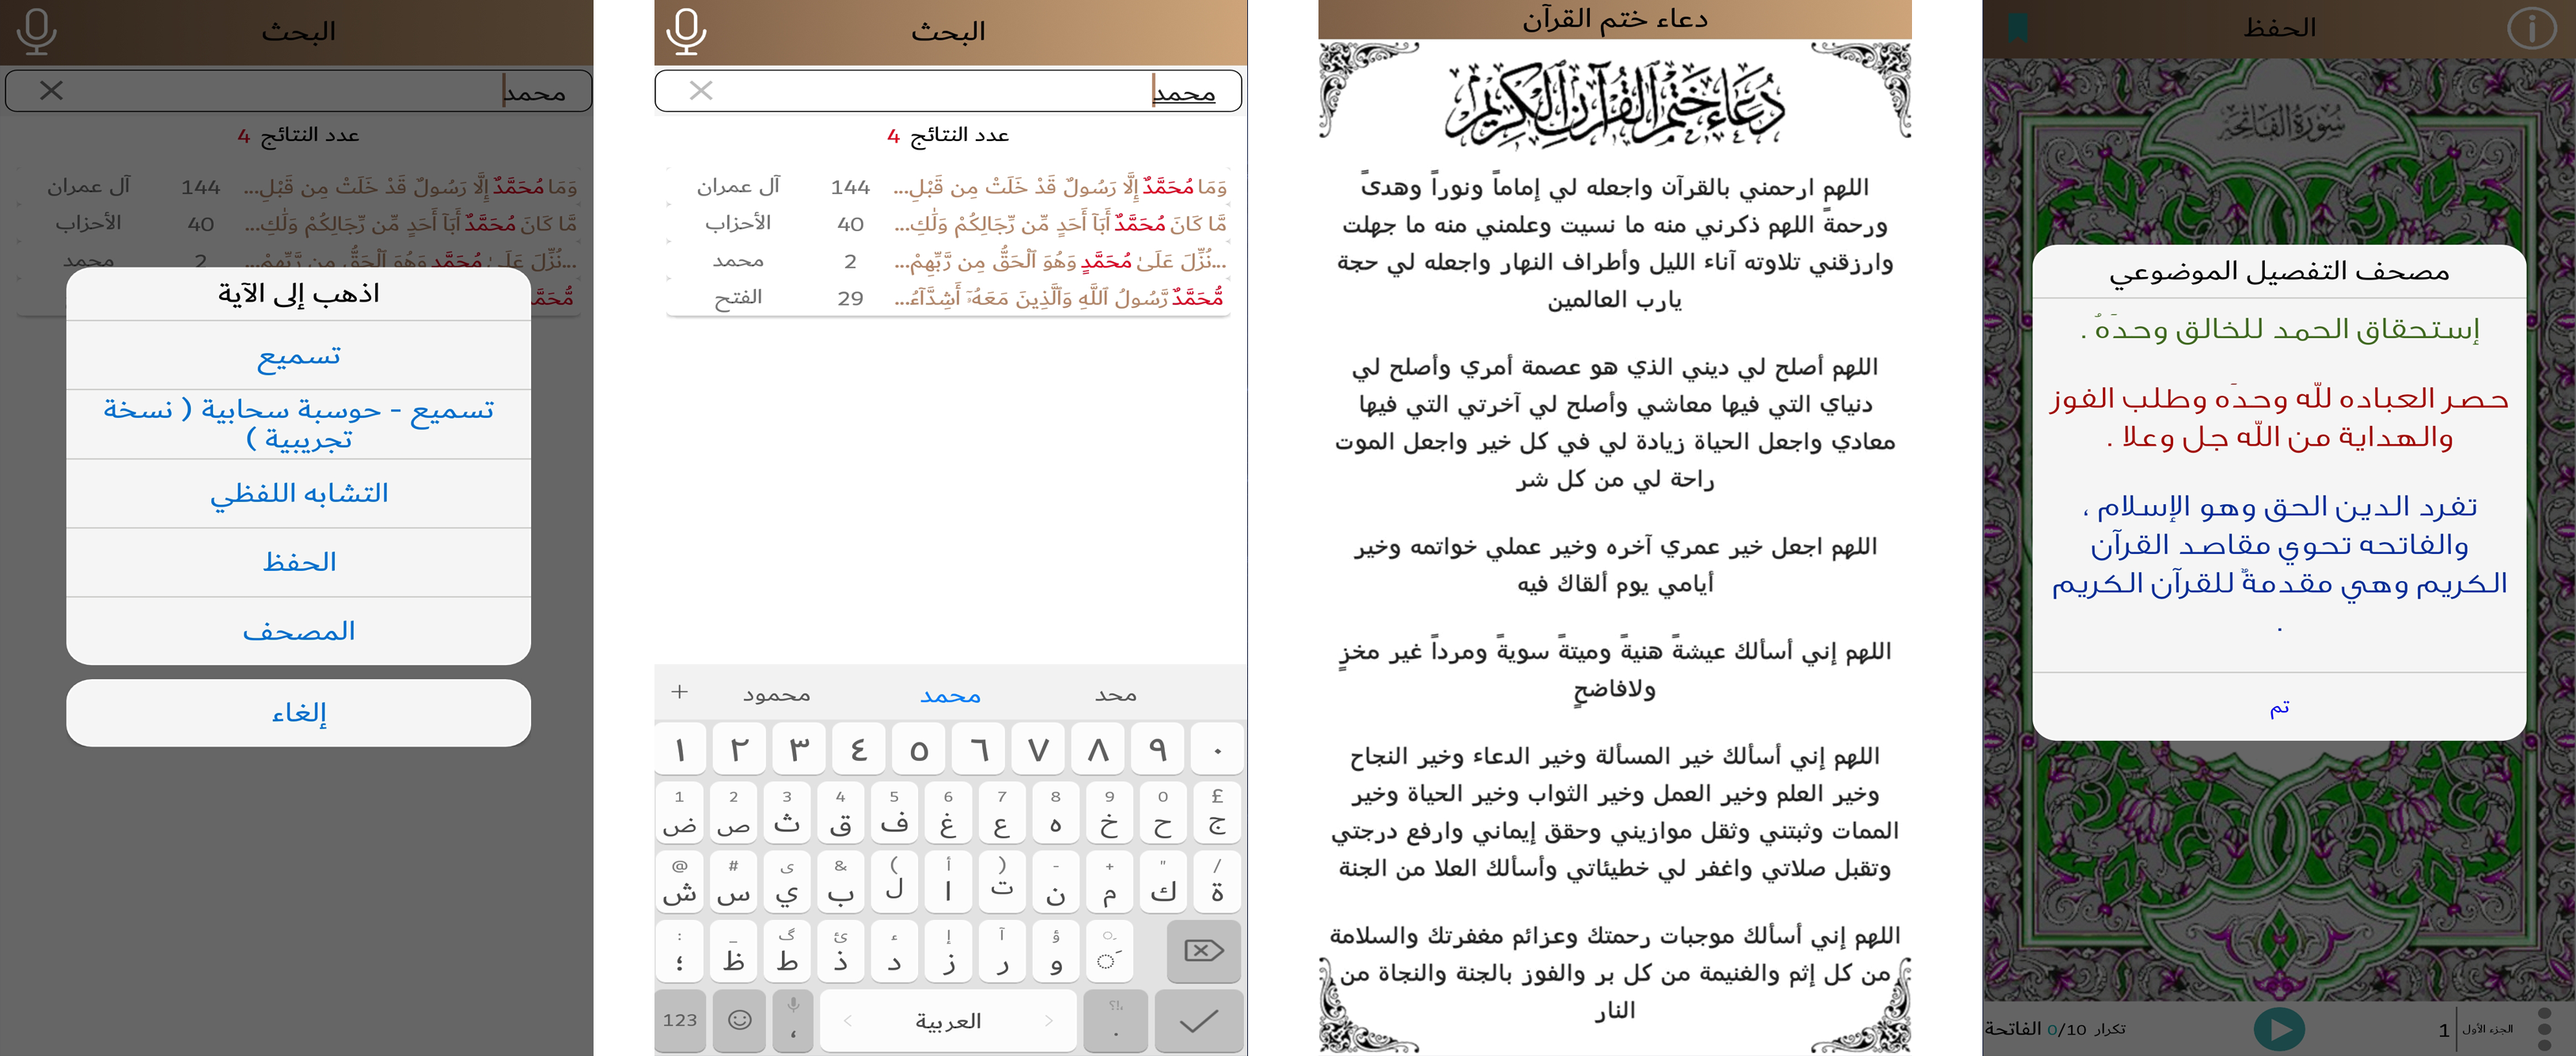Tap the paragraph starting اللهم ارحمني بالقرآن
2576x1056 pixels.
(1614, 243)
